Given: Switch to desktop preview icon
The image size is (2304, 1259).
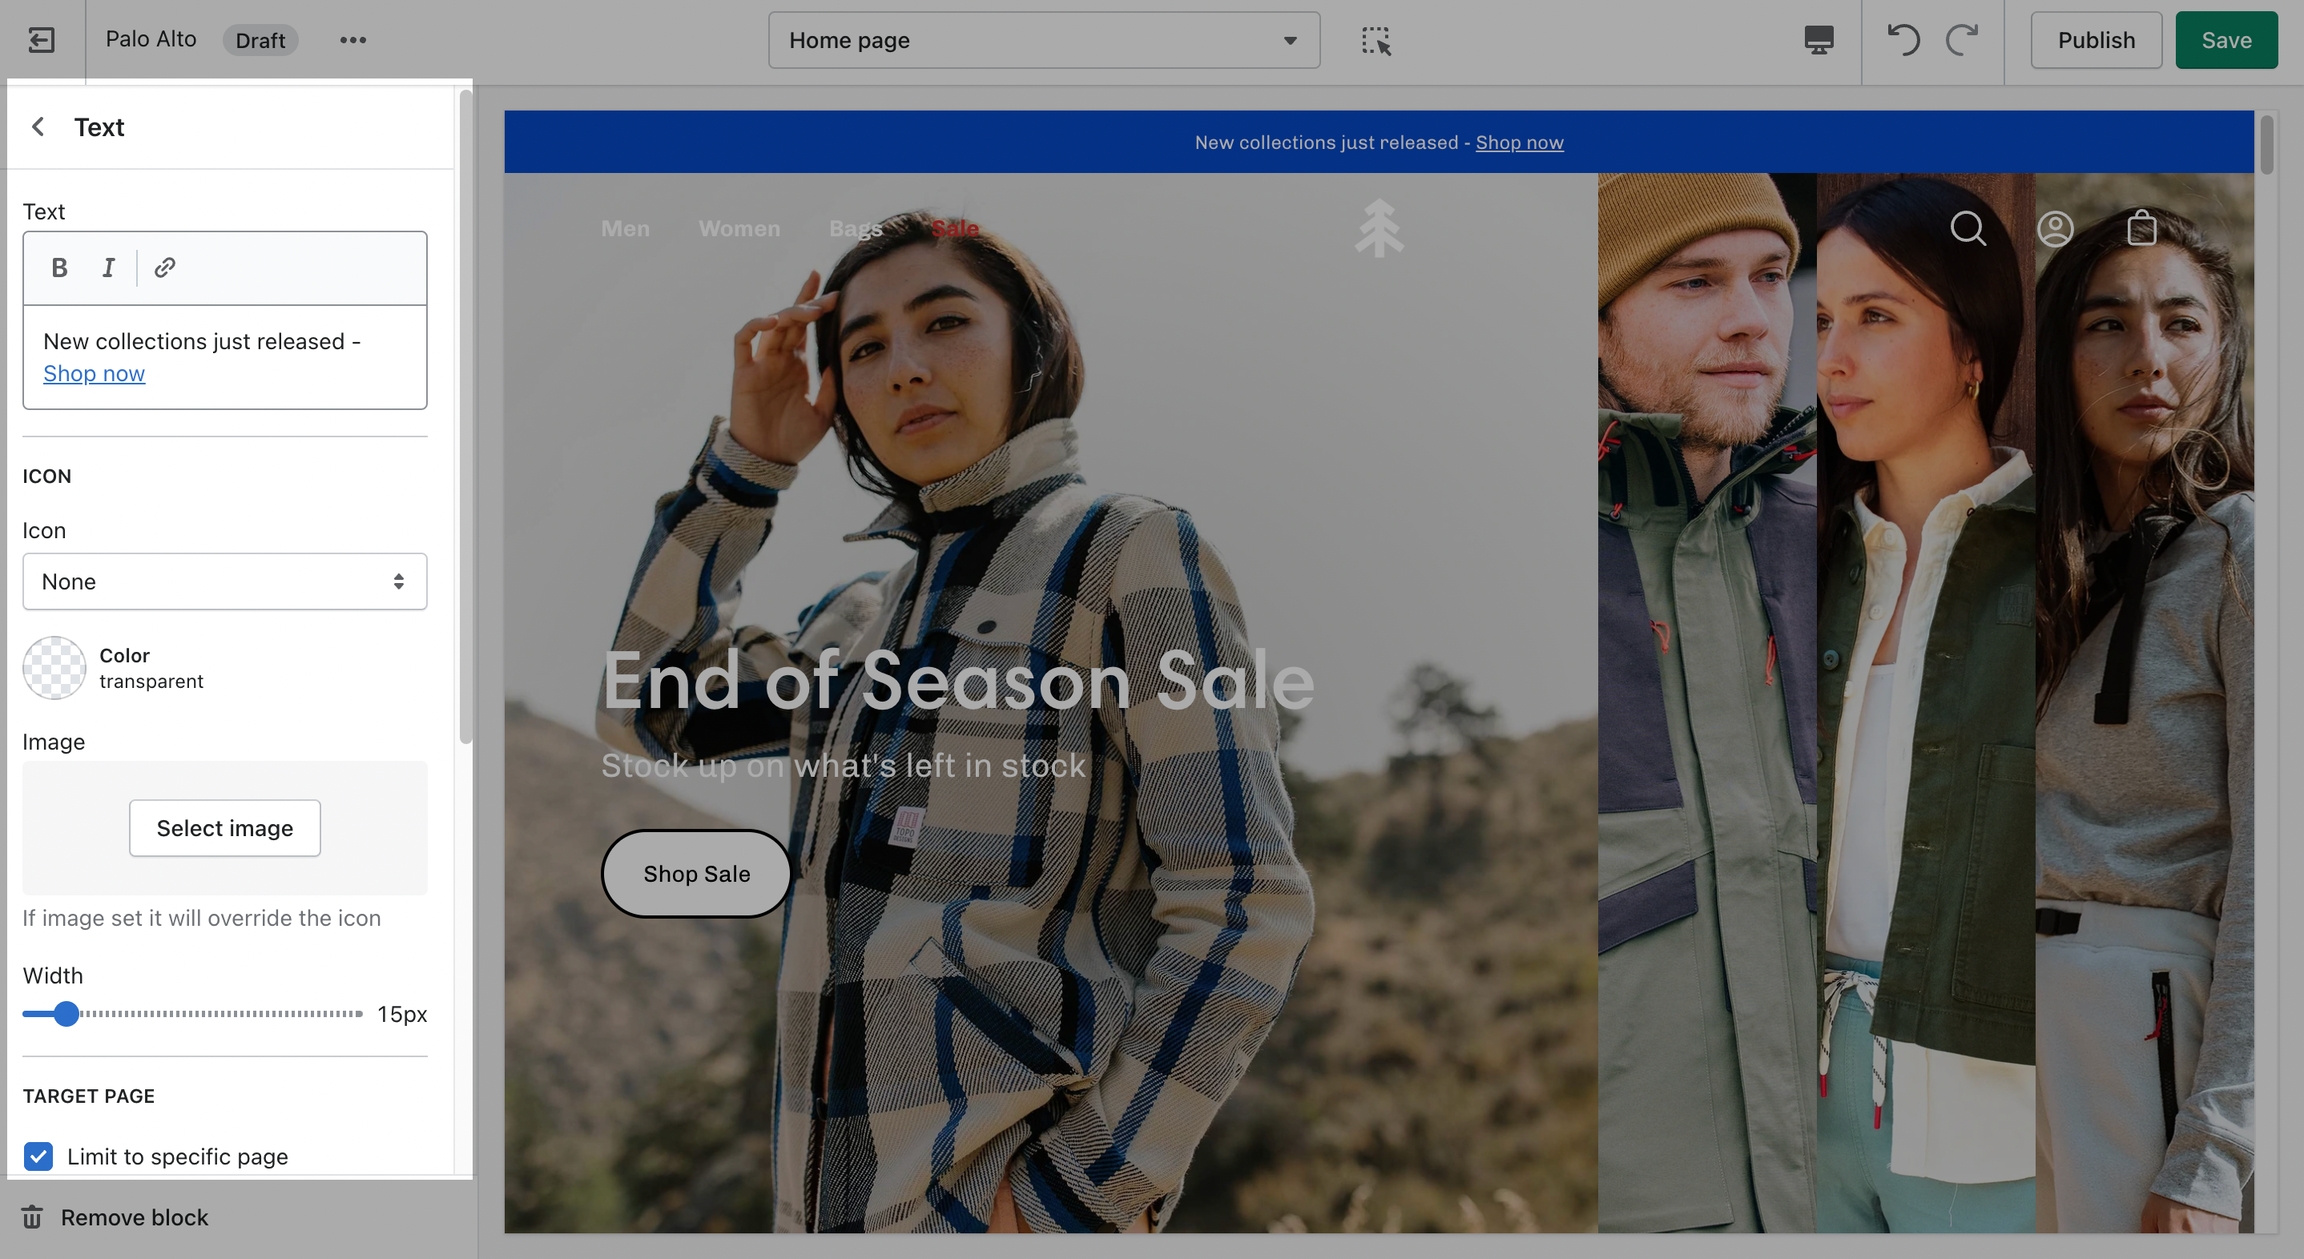Looking at the screenshot, I should (x=1819, y=40).
